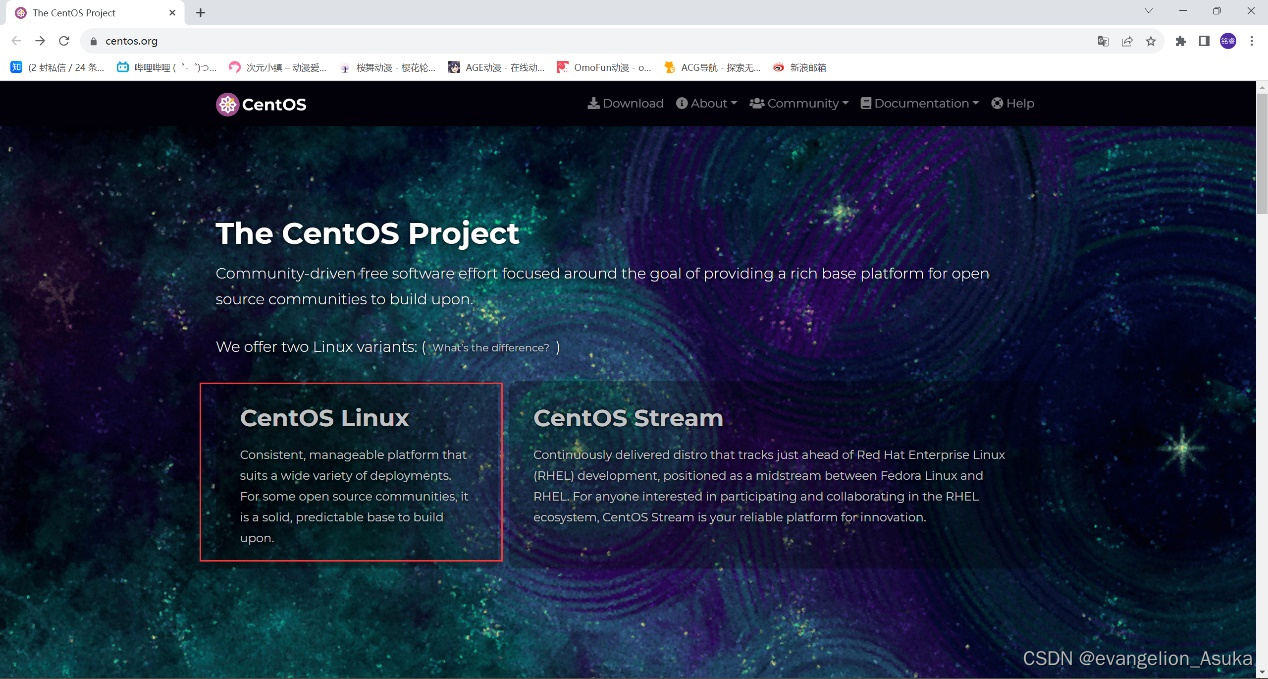This screenshot has width=1268, height=679.
Task: Reload the page with the refresh icon
Action: pyautogui.click(x=64, y=41)
